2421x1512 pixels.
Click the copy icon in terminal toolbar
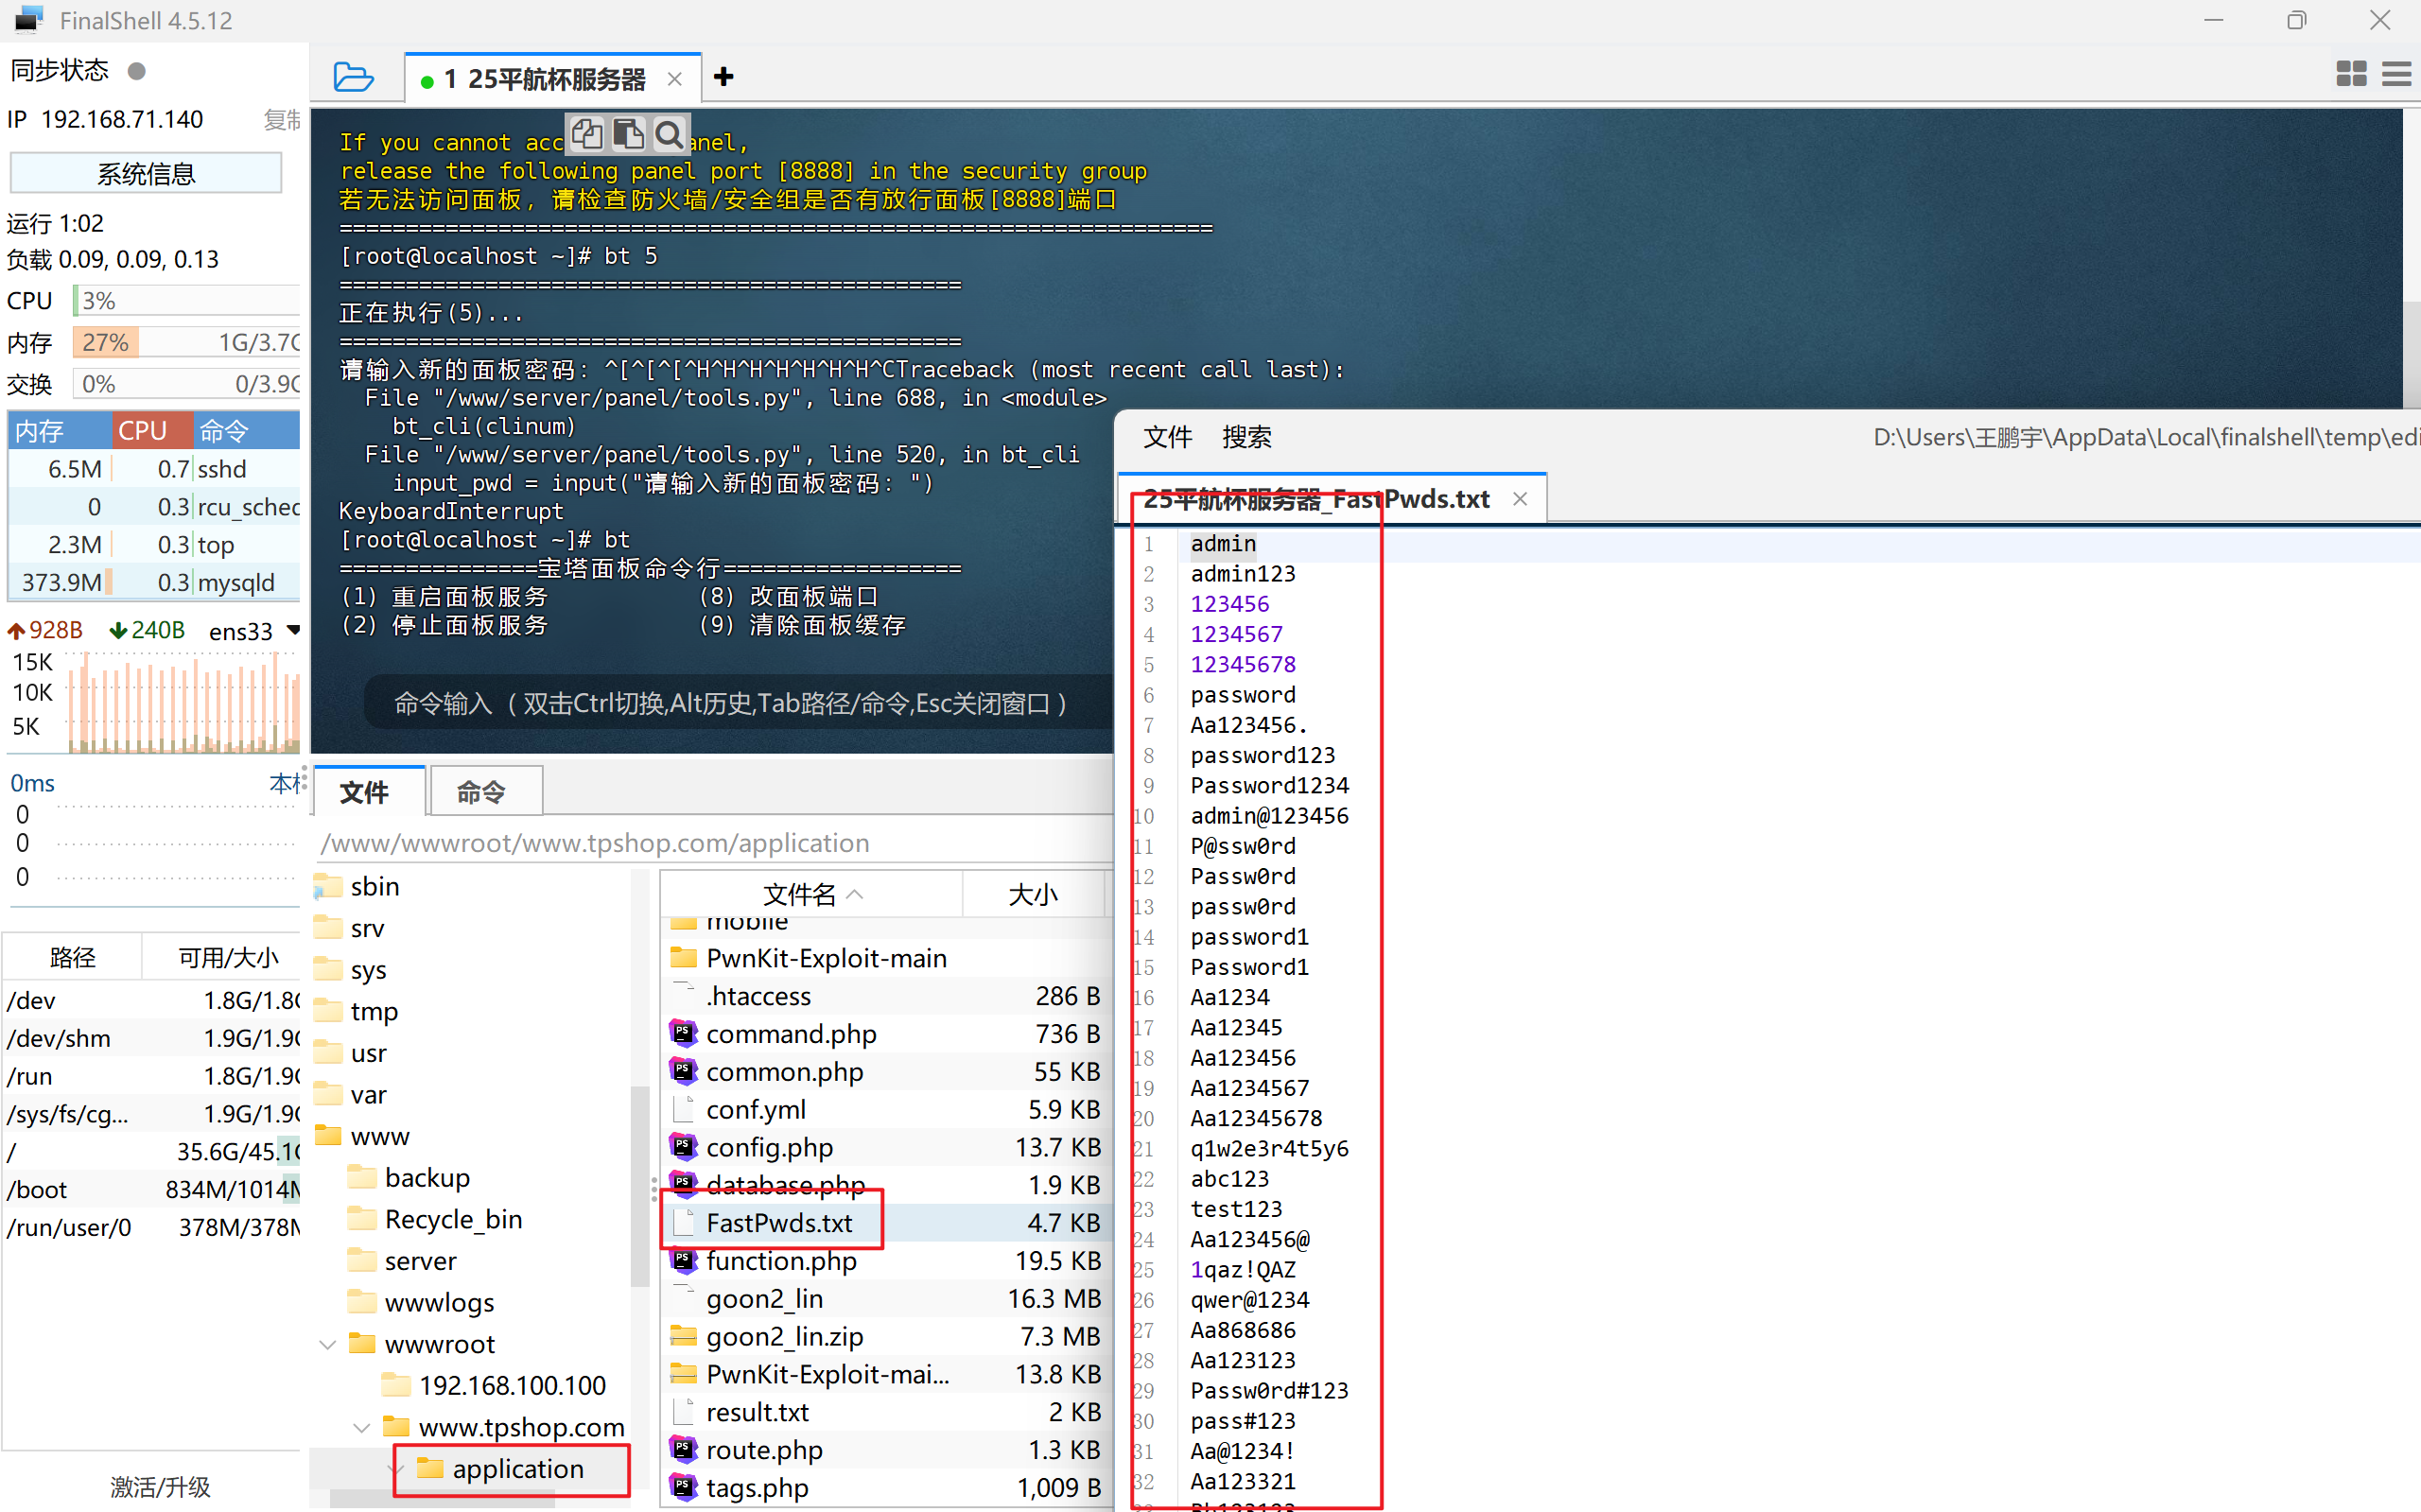587,133
